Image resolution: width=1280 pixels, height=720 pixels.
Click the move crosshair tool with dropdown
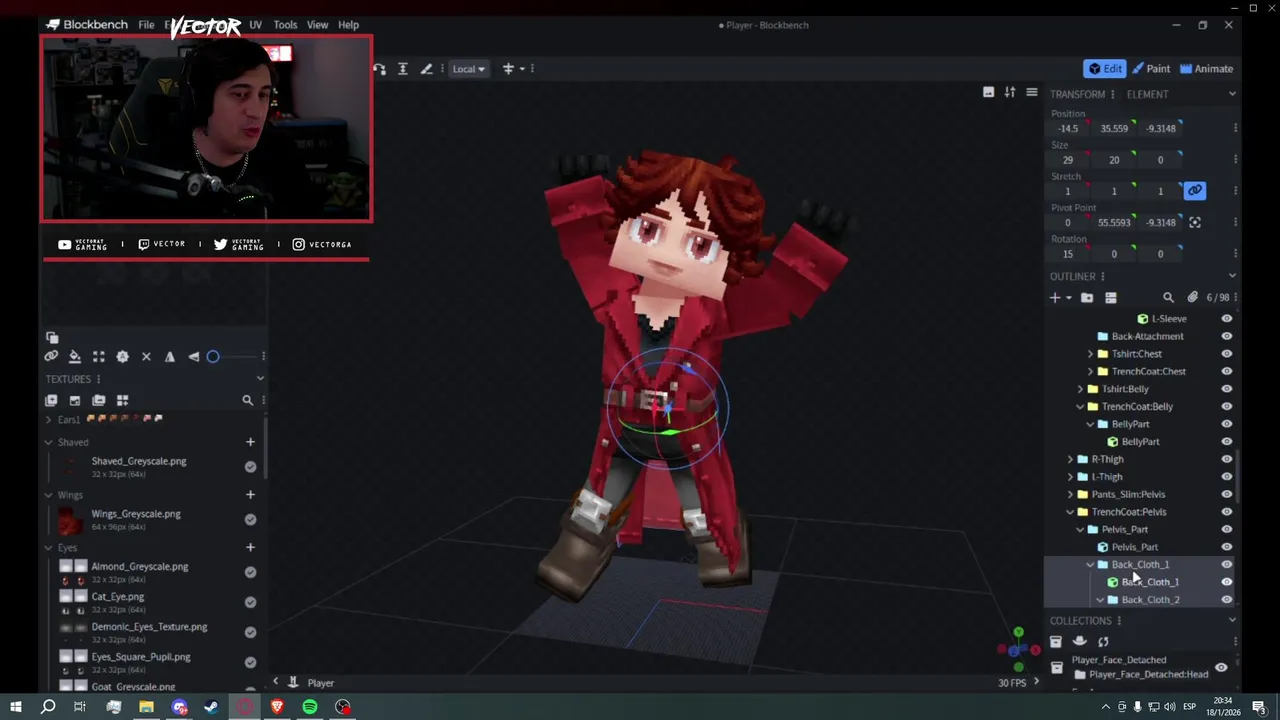tap(508, 68)
